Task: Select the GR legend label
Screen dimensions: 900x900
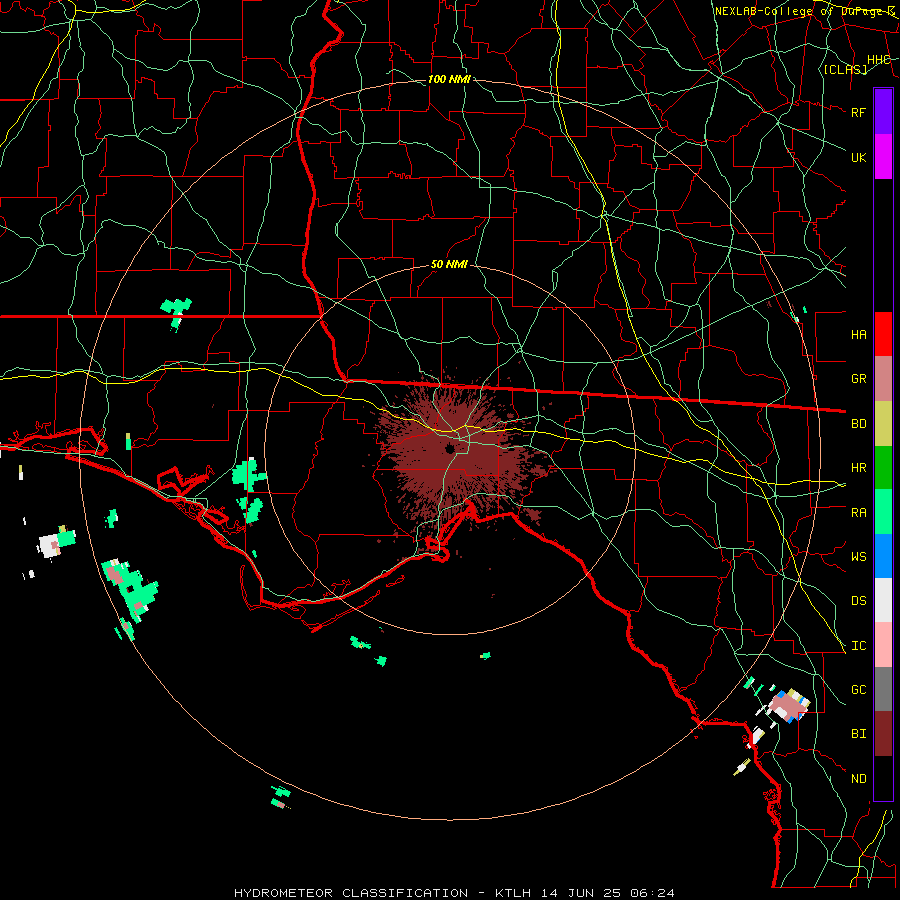Action: click(x=859, y=378)
